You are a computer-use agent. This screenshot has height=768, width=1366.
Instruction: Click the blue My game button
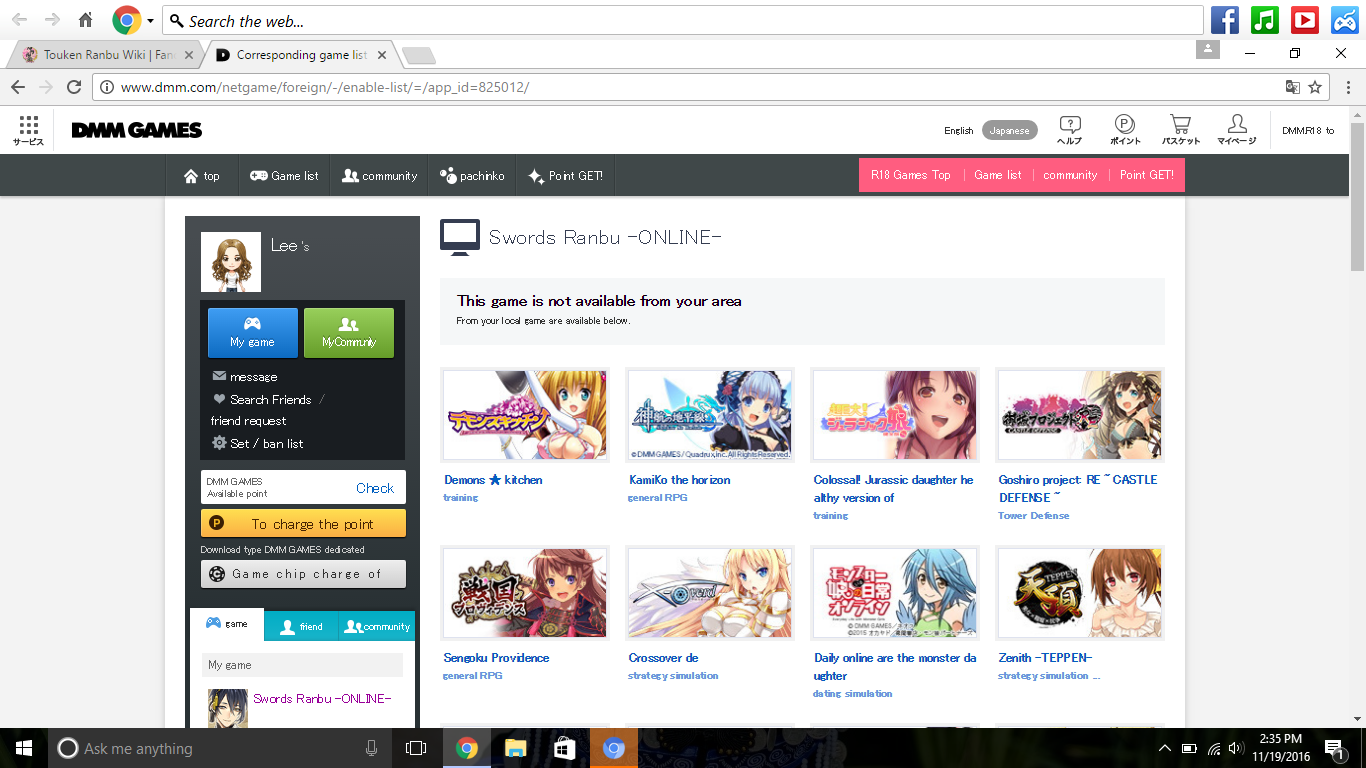(x=252, y=332)
